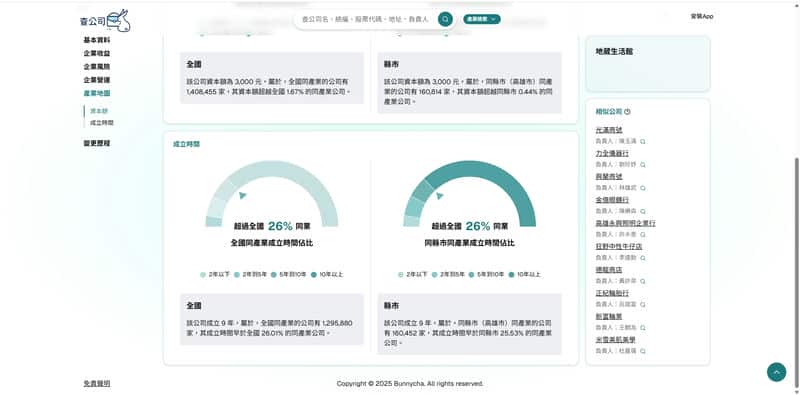Open similar company 狂野中性牛仔店
Image resolution: width=800 pixels, height=395 pixels.
(619, 246)
